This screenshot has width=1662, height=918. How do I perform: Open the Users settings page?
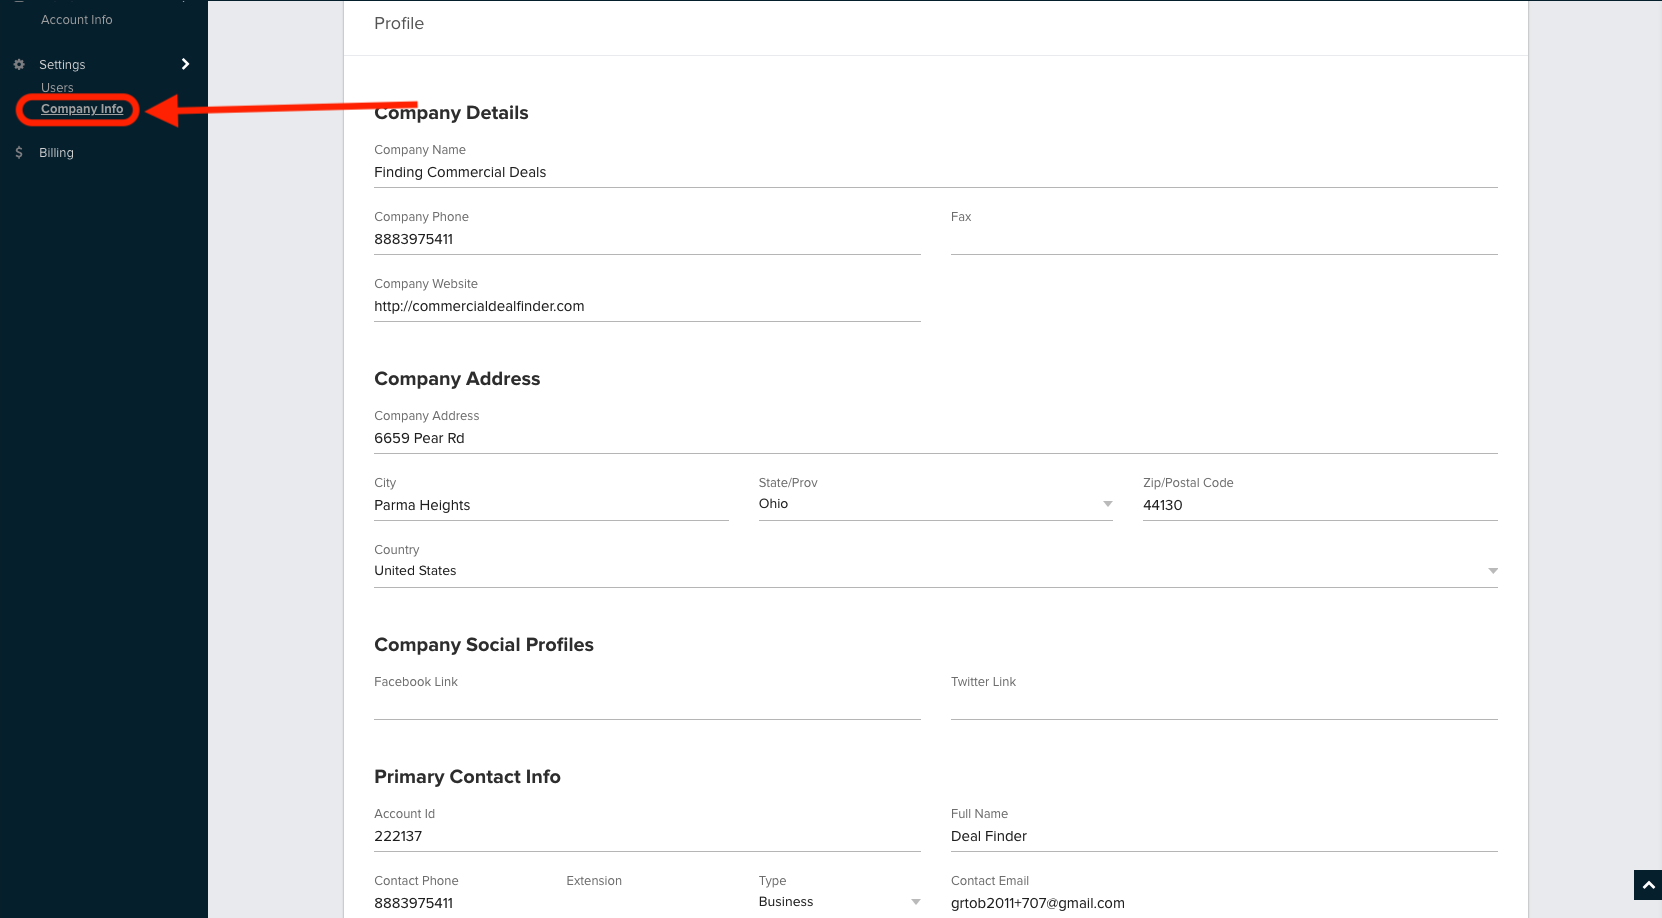[x=57, y=88]
